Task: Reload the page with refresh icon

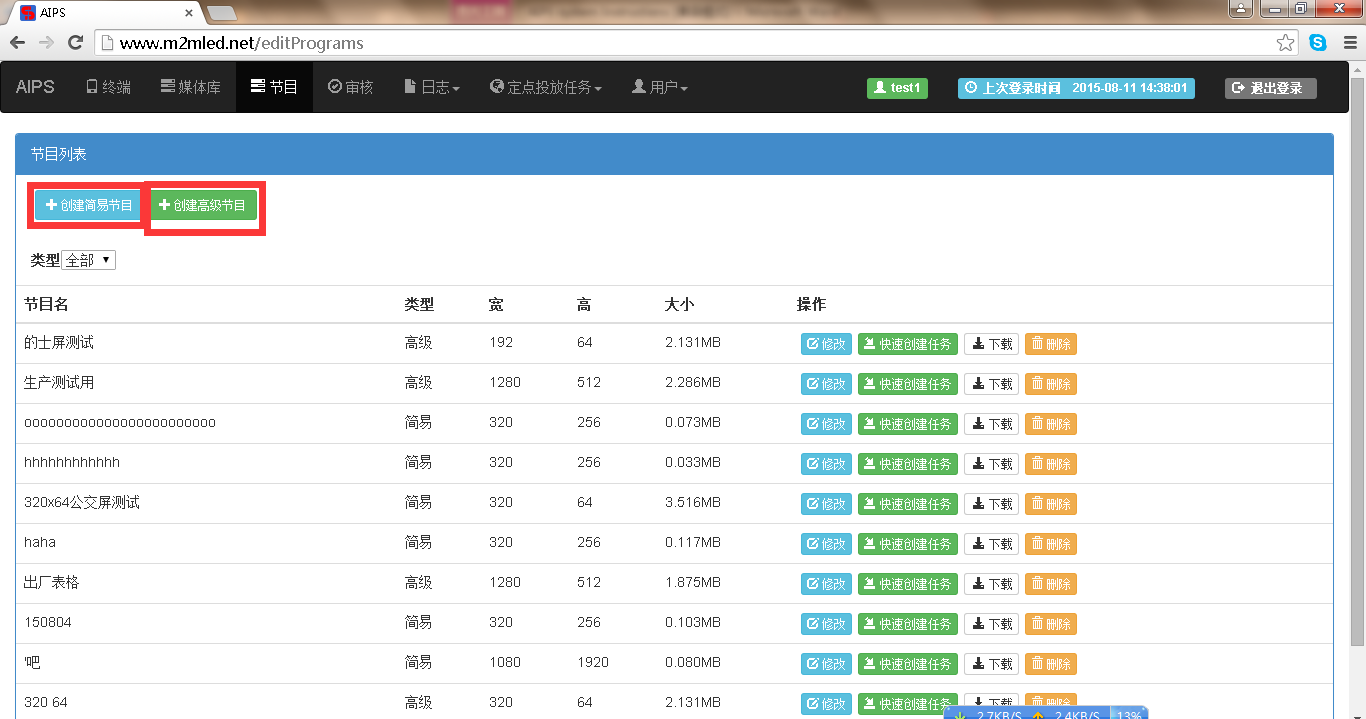Action: [x=75, y=43]
